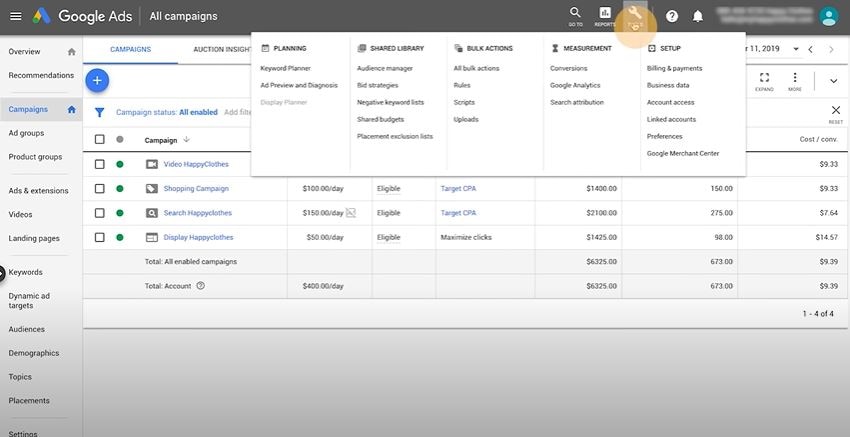The width and height of the screenshot is (850, 437).
Task: Open the notifications bell
Action: pos(698,16)
